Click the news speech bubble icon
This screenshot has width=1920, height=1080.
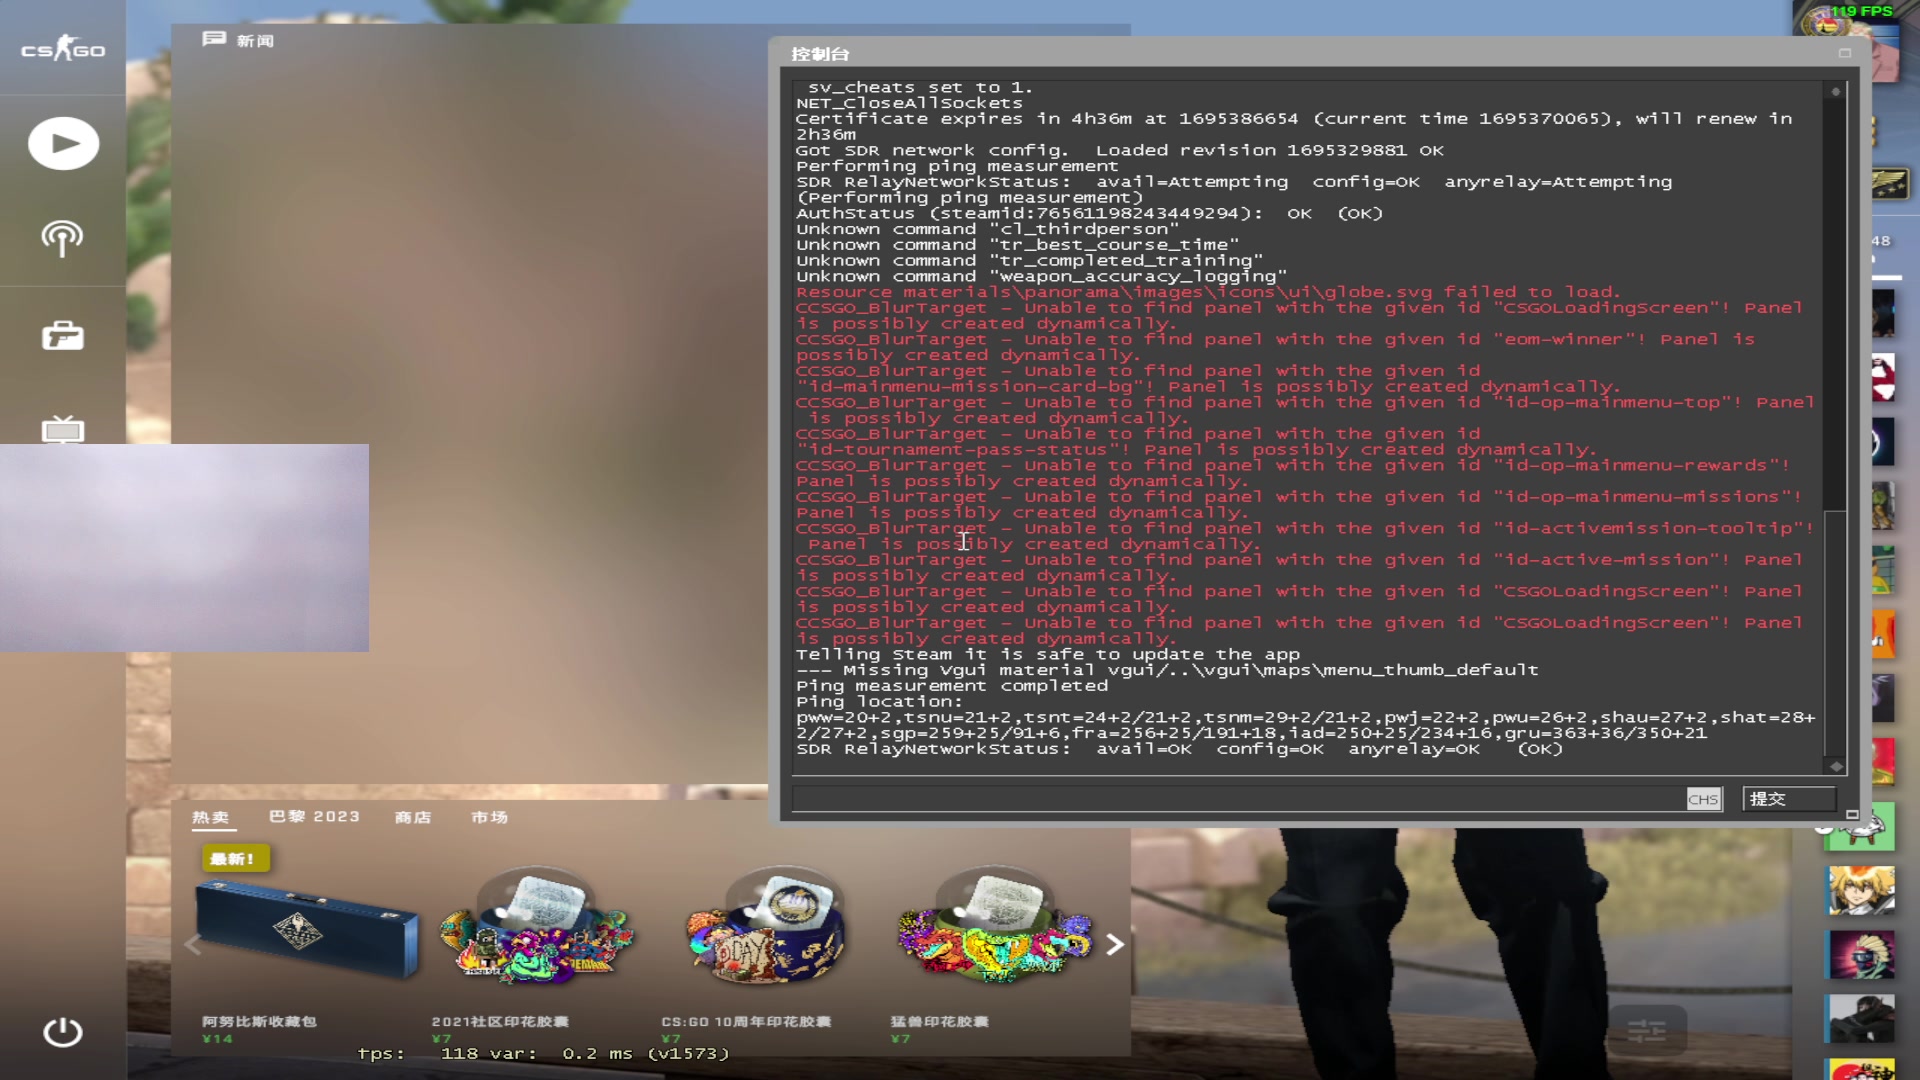tap(213, 39)
